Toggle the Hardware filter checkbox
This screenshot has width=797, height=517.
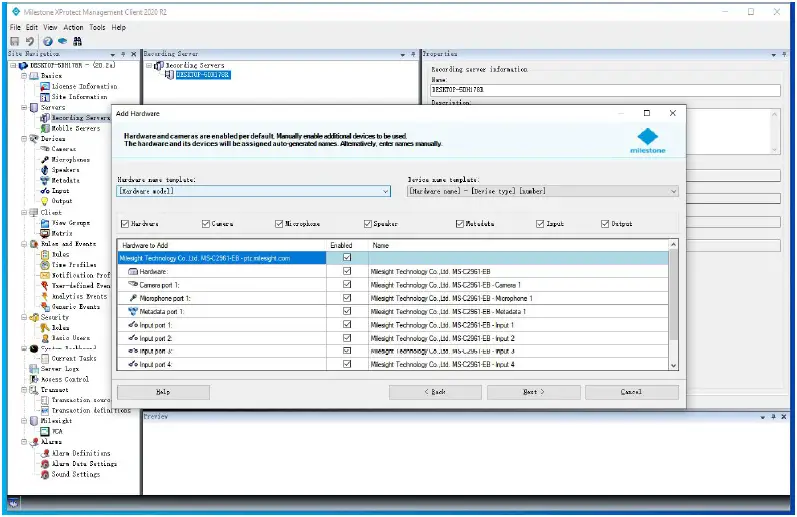tap(125, 224)
